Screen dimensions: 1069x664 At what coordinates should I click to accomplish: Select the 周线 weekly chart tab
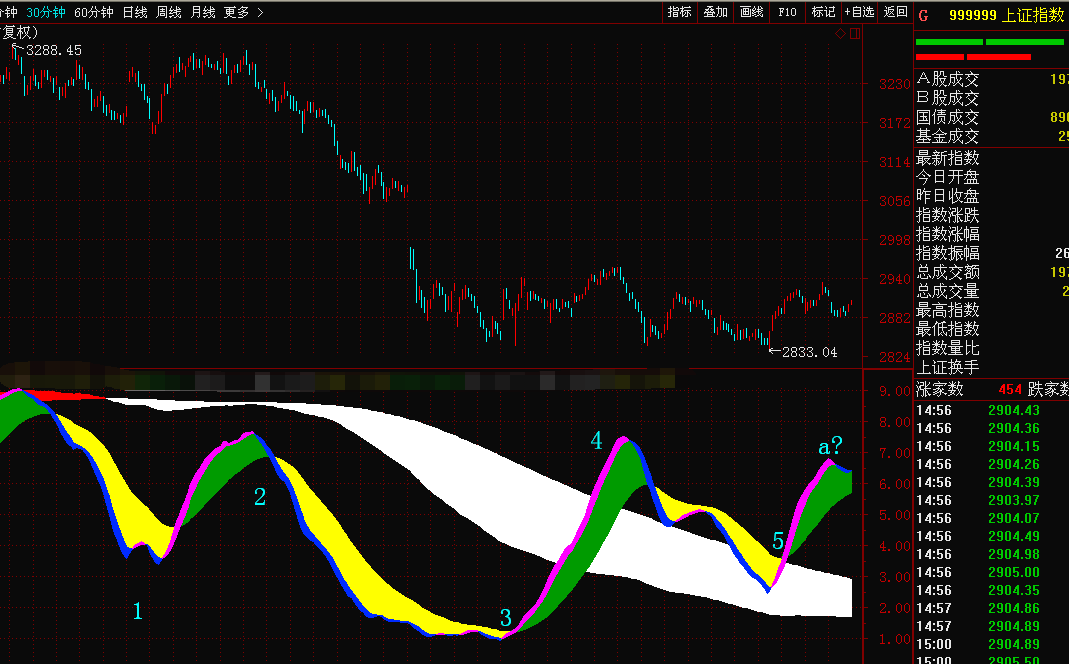coord(169,12)
